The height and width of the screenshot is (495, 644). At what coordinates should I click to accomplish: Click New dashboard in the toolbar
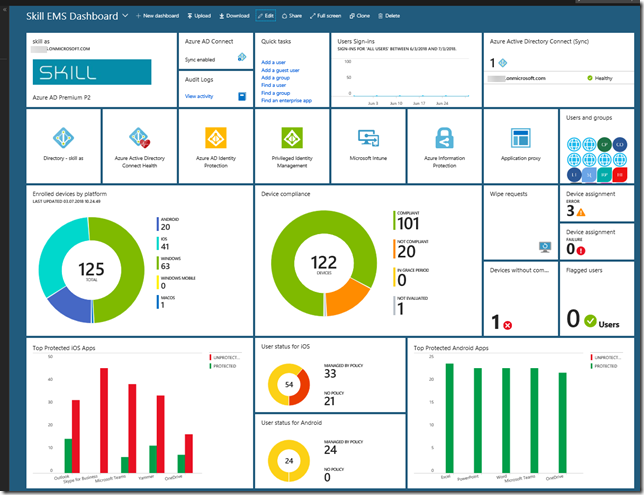[x=157, y=17]
